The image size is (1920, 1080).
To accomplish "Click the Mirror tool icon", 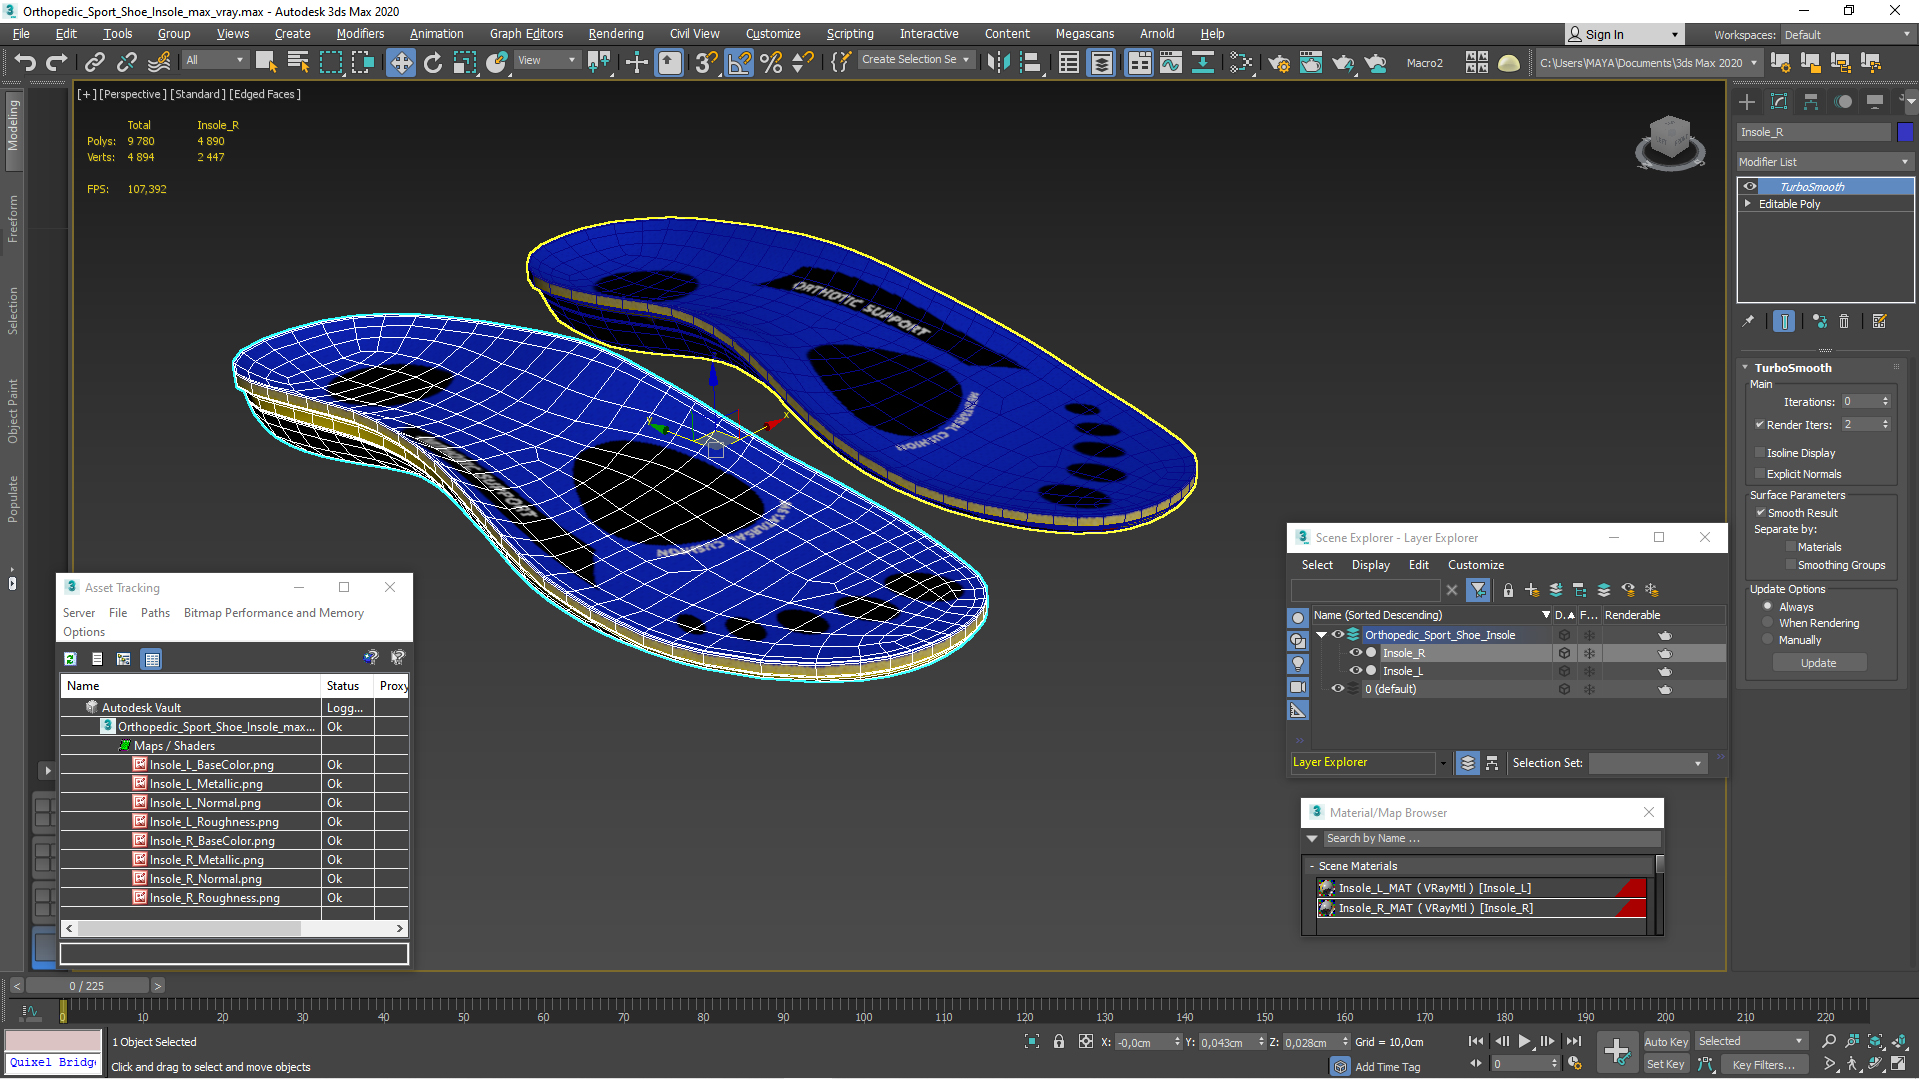I will point(998,63).
